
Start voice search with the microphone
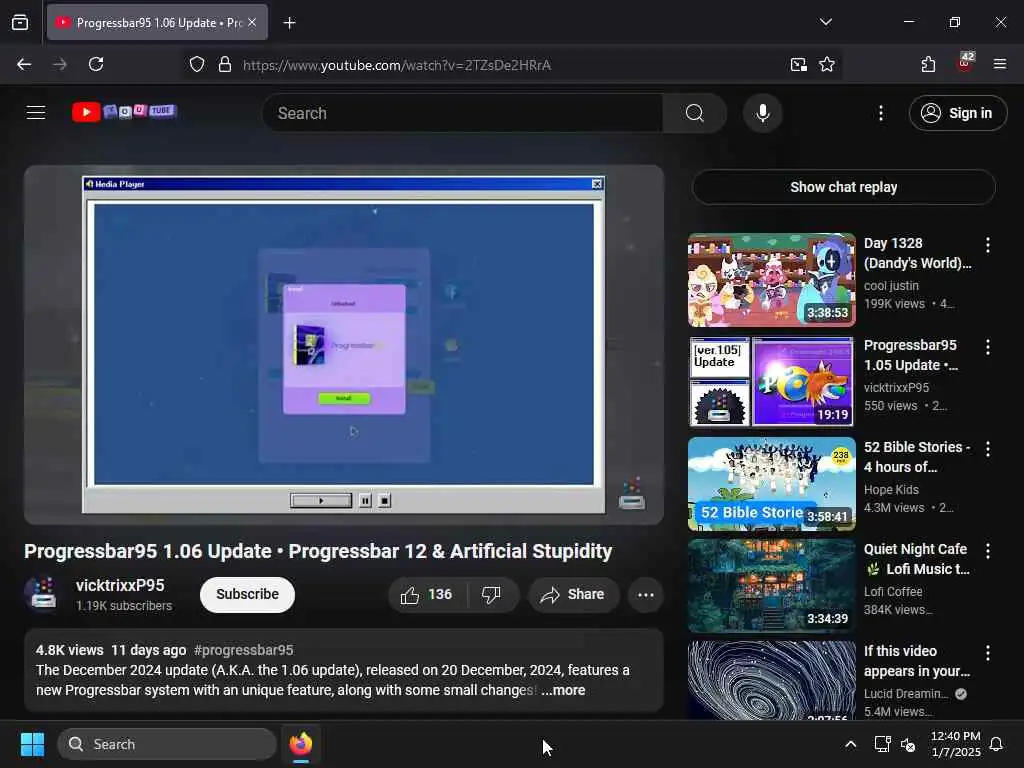pos(762,113)
